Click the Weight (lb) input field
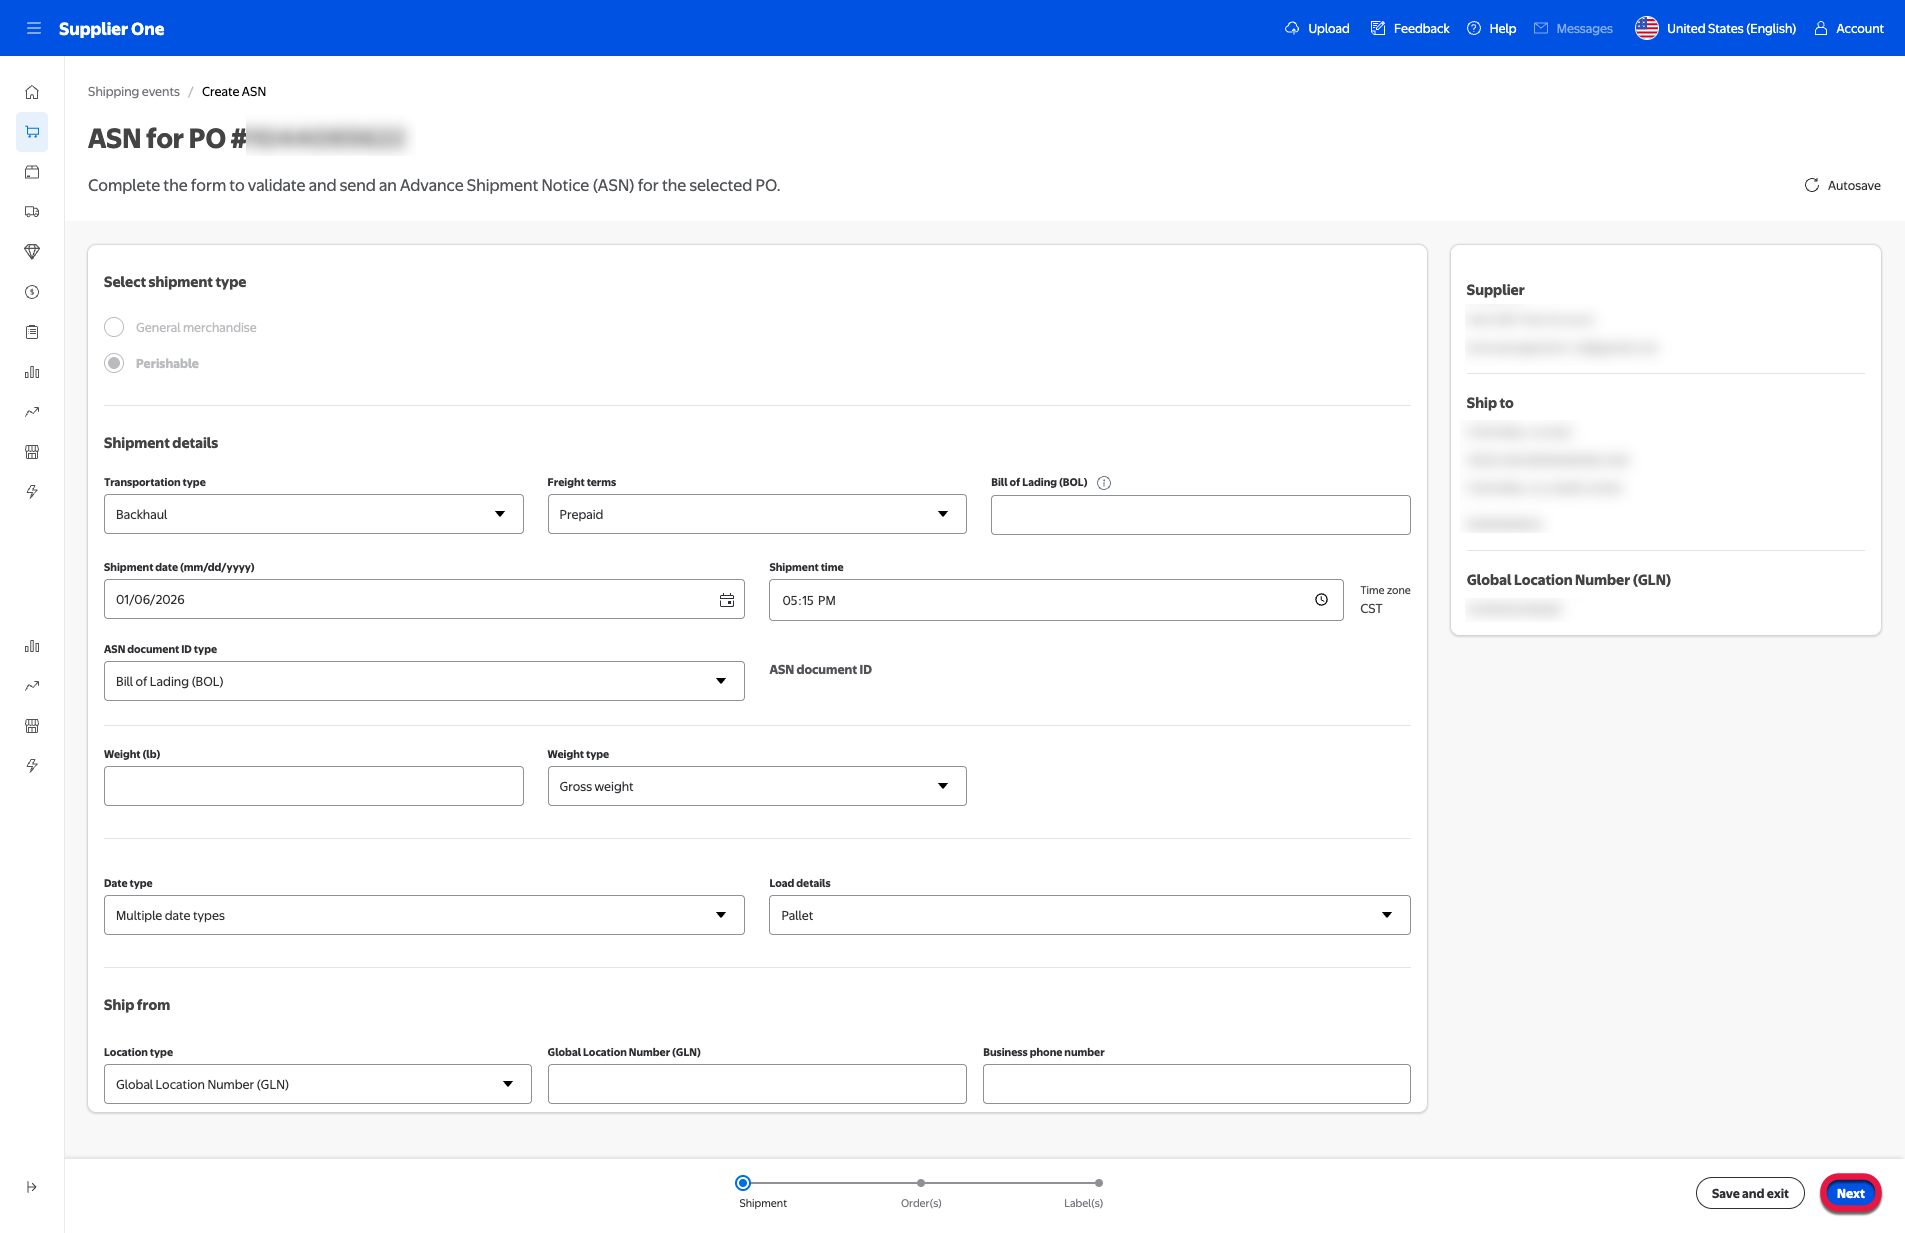1905x1233 pixels. point(313,786)
